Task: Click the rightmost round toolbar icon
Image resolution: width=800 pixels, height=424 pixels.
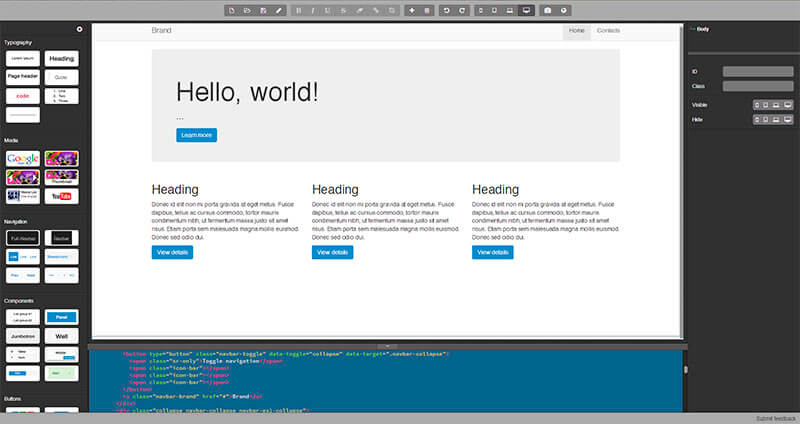Action: tap(563, 11)
